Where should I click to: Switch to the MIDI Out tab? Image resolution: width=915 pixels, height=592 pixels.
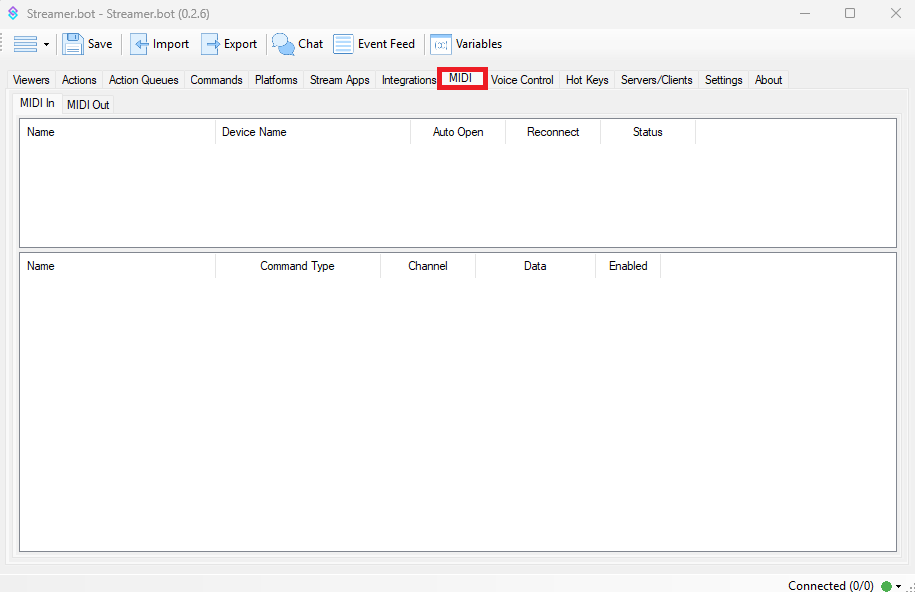point(88,104)
